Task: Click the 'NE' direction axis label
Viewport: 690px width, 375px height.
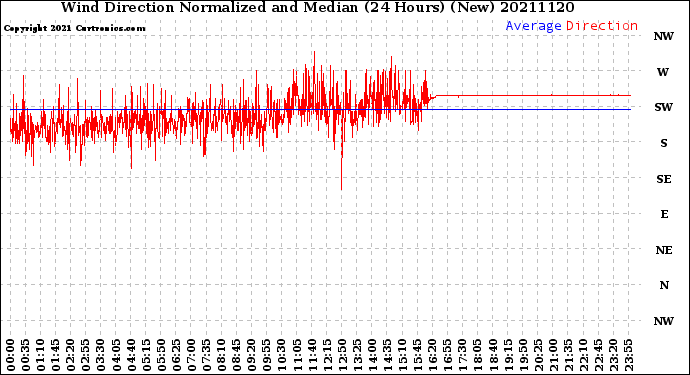Action: pos(664,250)
